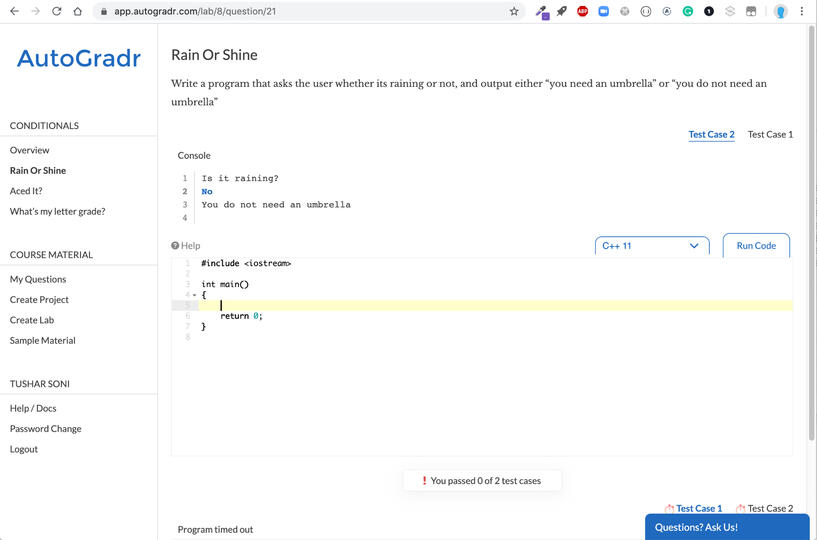Collapse the code fold arrow at line 4
This screenshot has height=540, width=817.
click(x=194, y=295)
